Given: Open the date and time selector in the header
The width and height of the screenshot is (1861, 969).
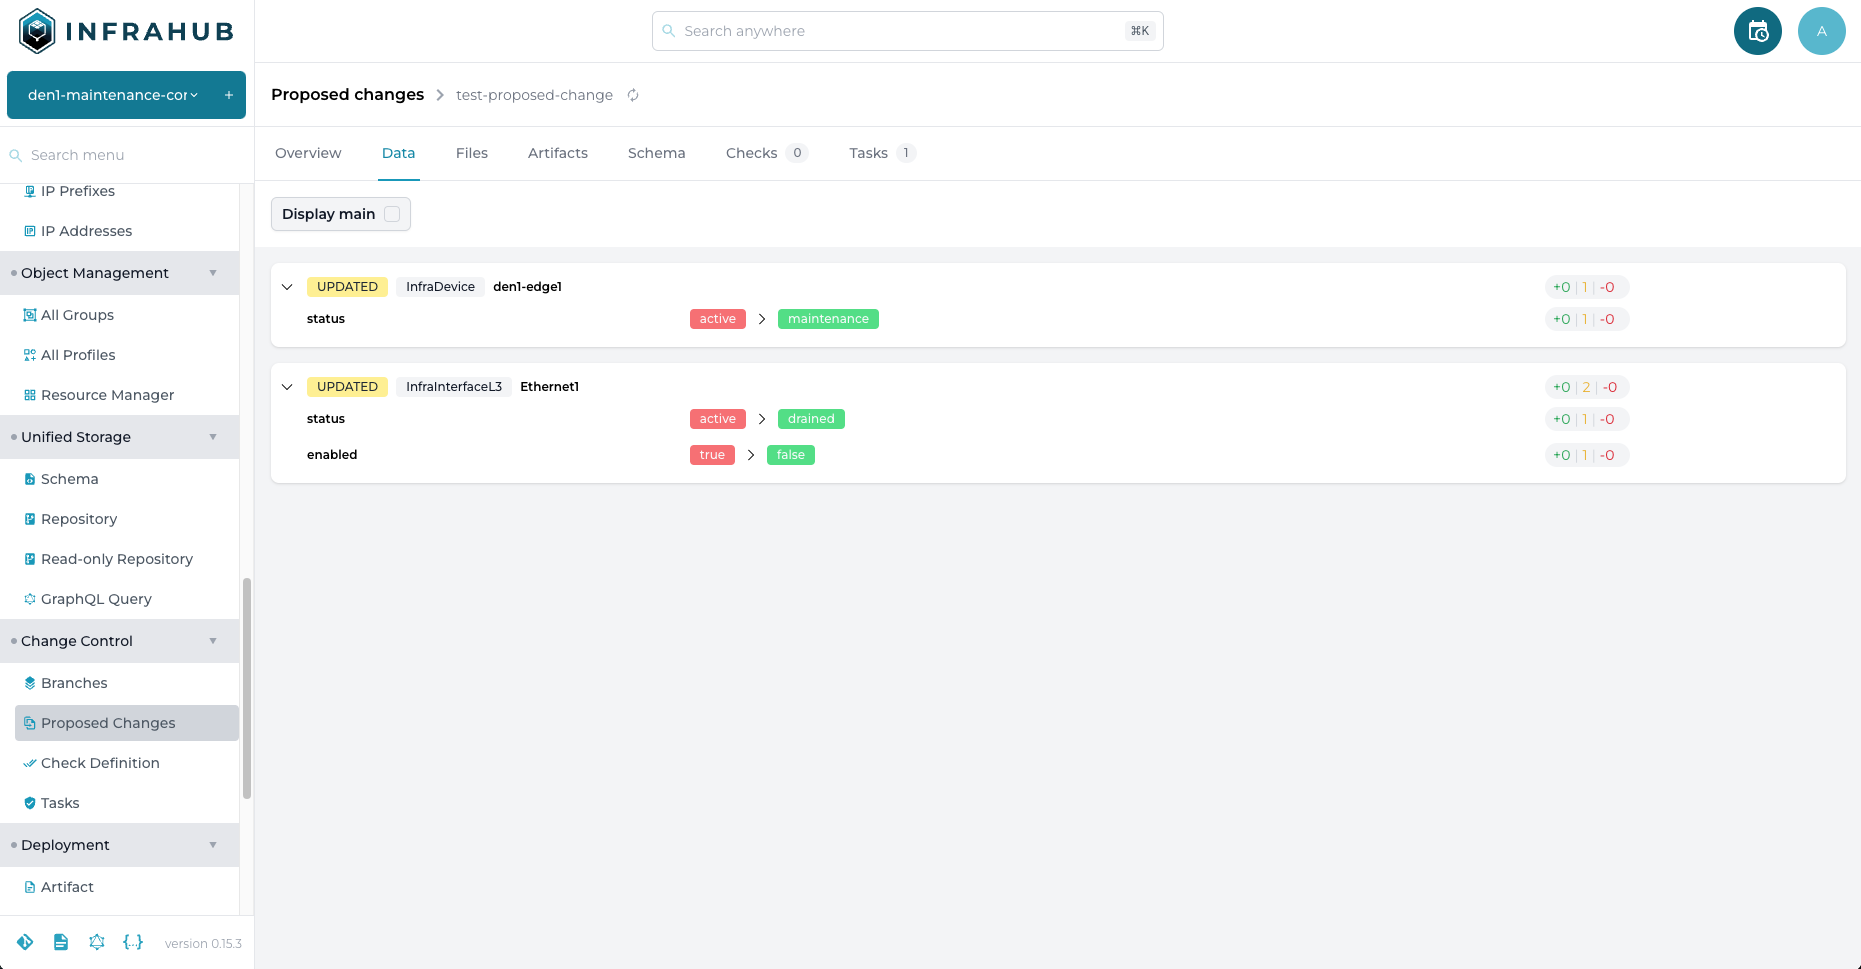Looking at the screenshot, I should pyautogui.click(x=1757, y=31).
